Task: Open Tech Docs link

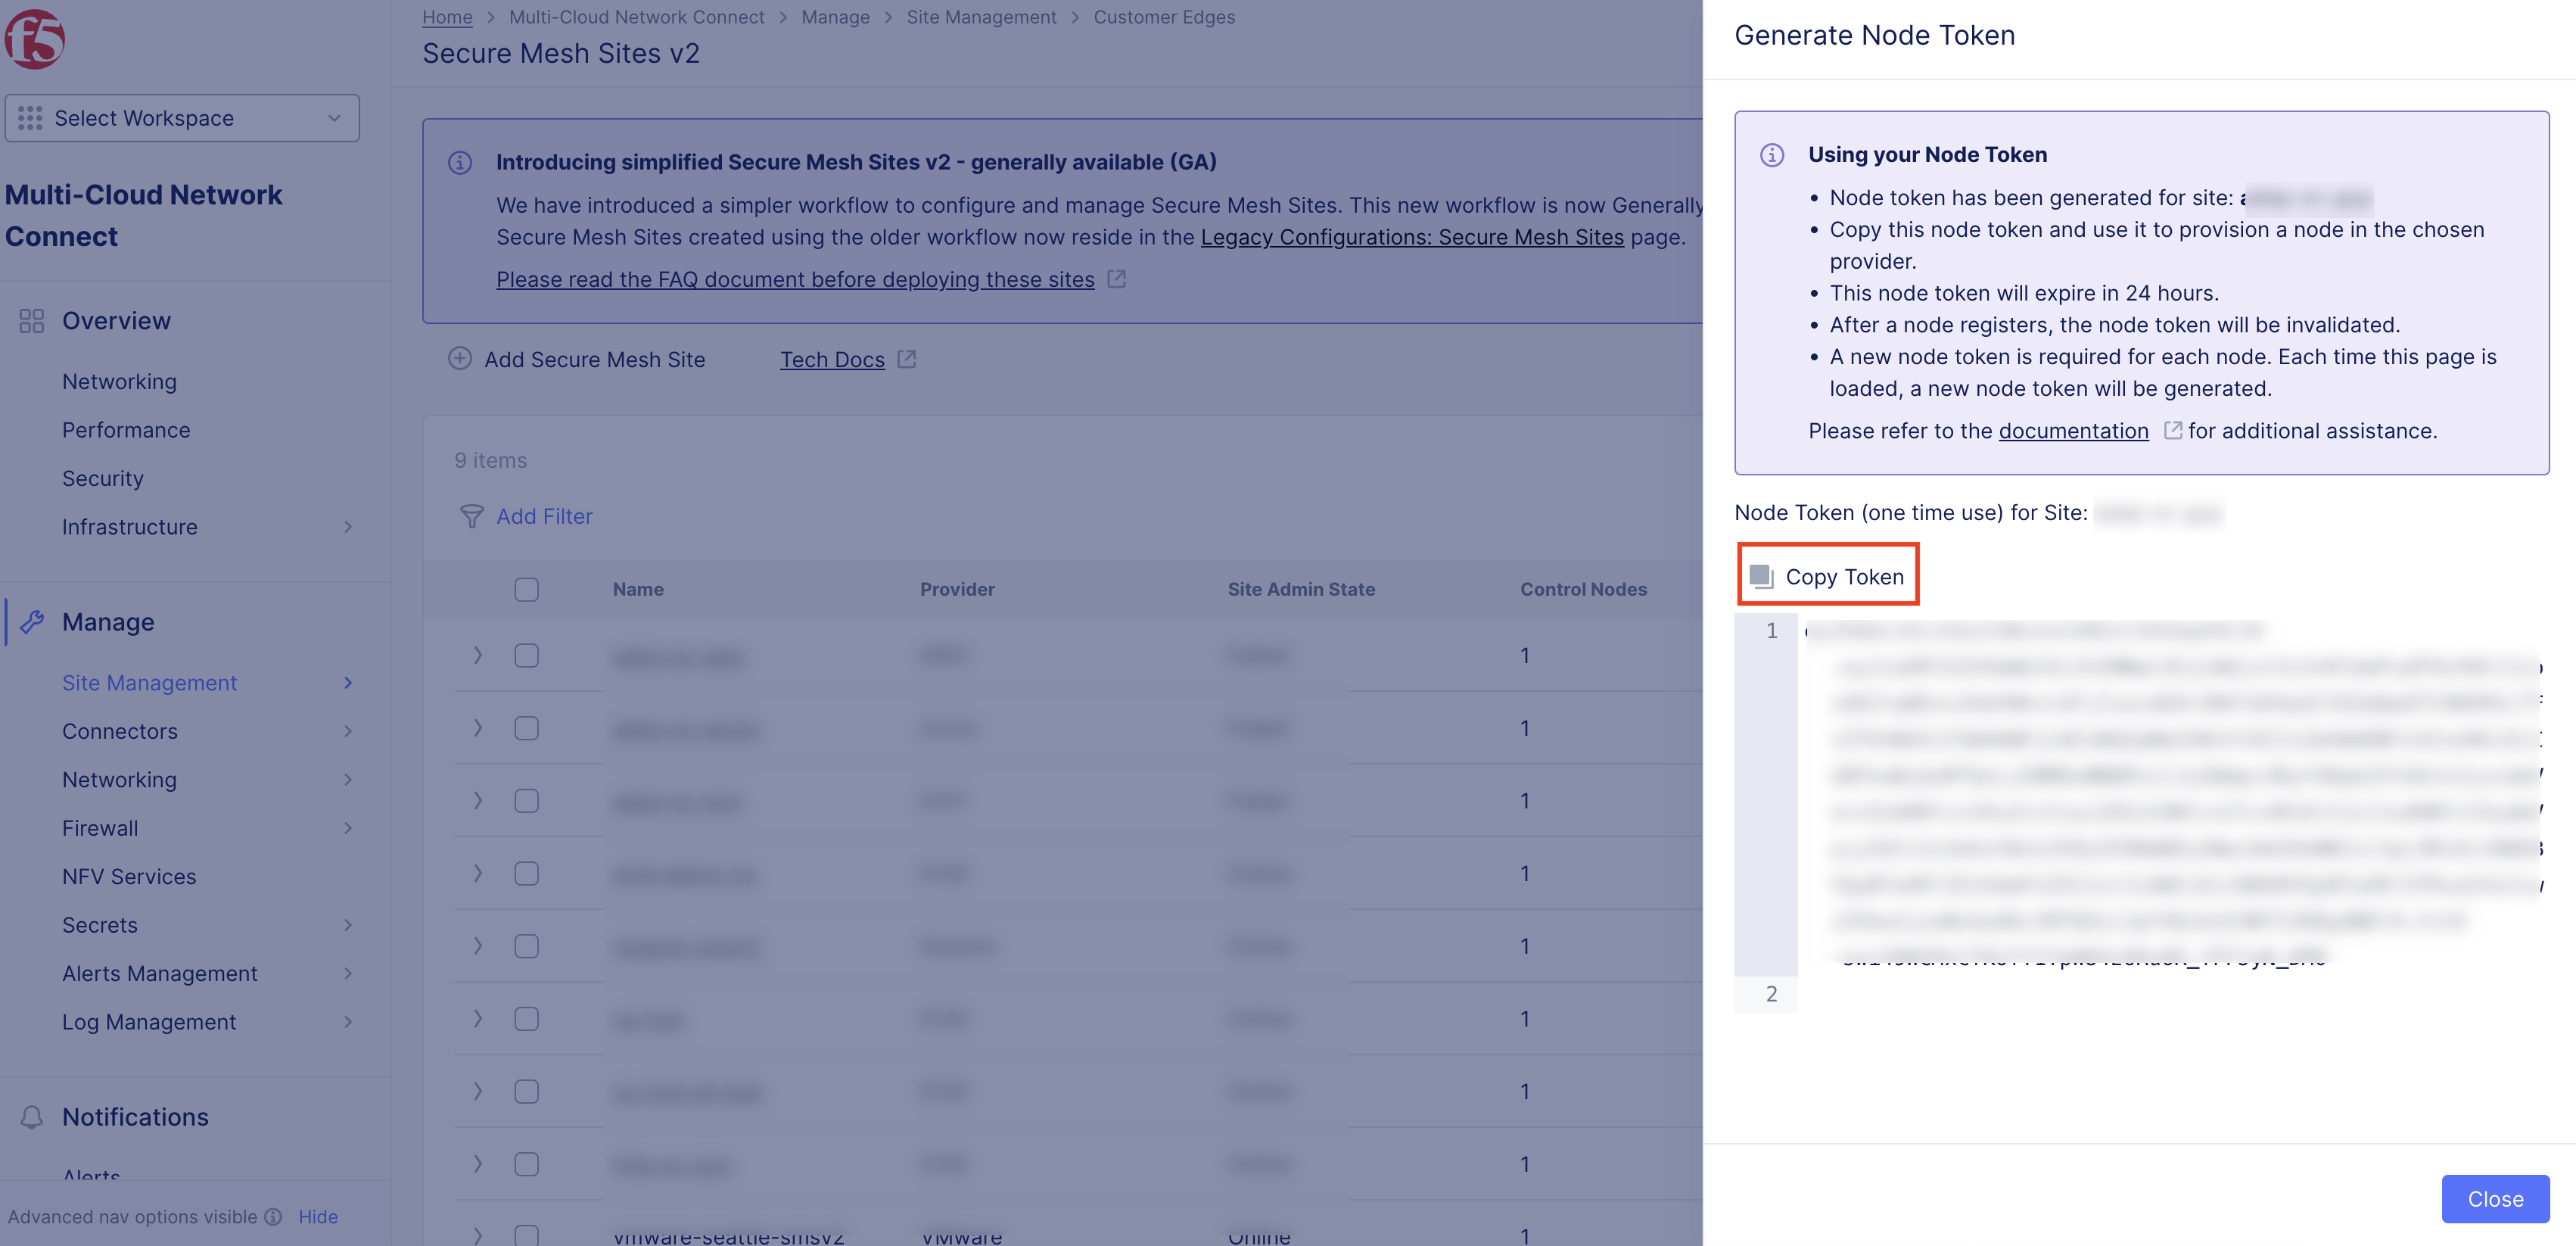Action: point(832,360)
